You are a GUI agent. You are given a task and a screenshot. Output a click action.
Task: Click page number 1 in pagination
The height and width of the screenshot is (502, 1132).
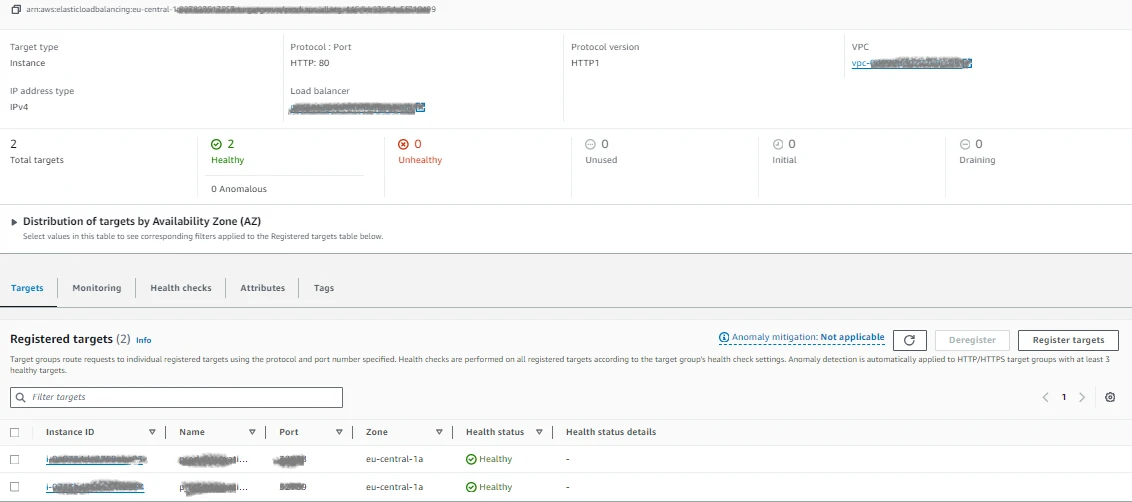point(1063,397)
